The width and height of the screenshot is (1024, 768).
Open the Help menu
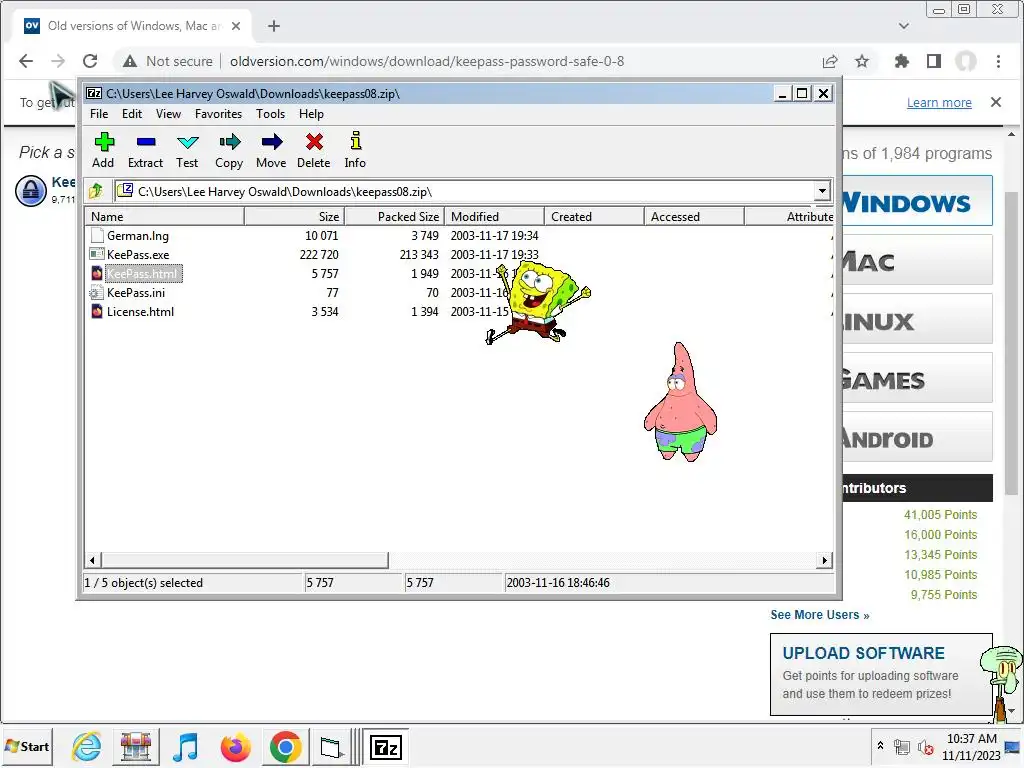point(312,114)
